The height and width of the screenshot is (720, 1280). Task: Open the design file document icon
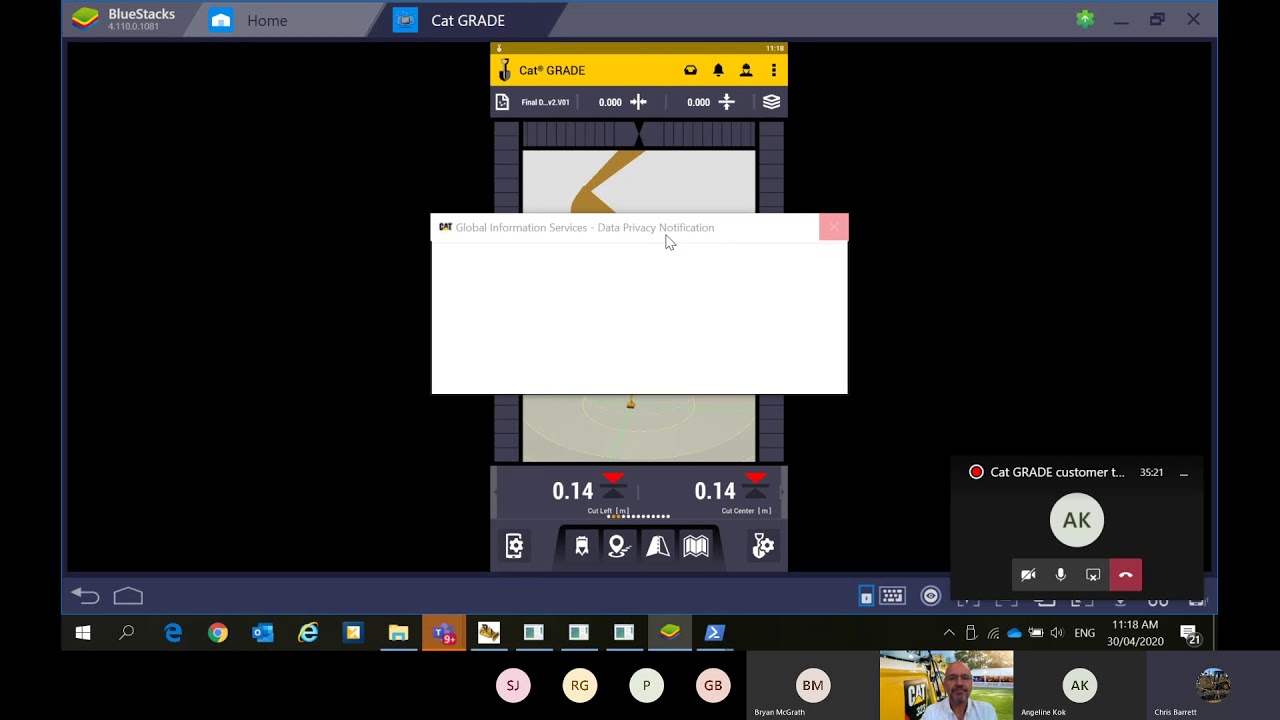502,102
